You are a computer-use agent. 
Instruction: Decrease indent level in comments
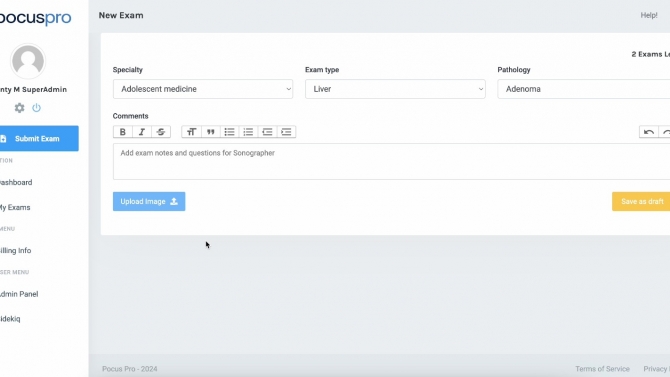point(267,132)
